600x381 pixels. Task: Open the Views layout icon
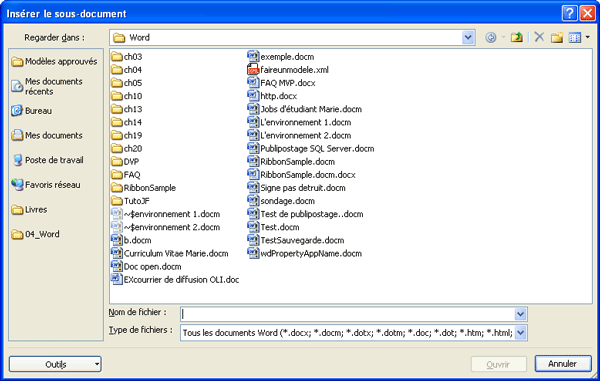tap(575, 37)
